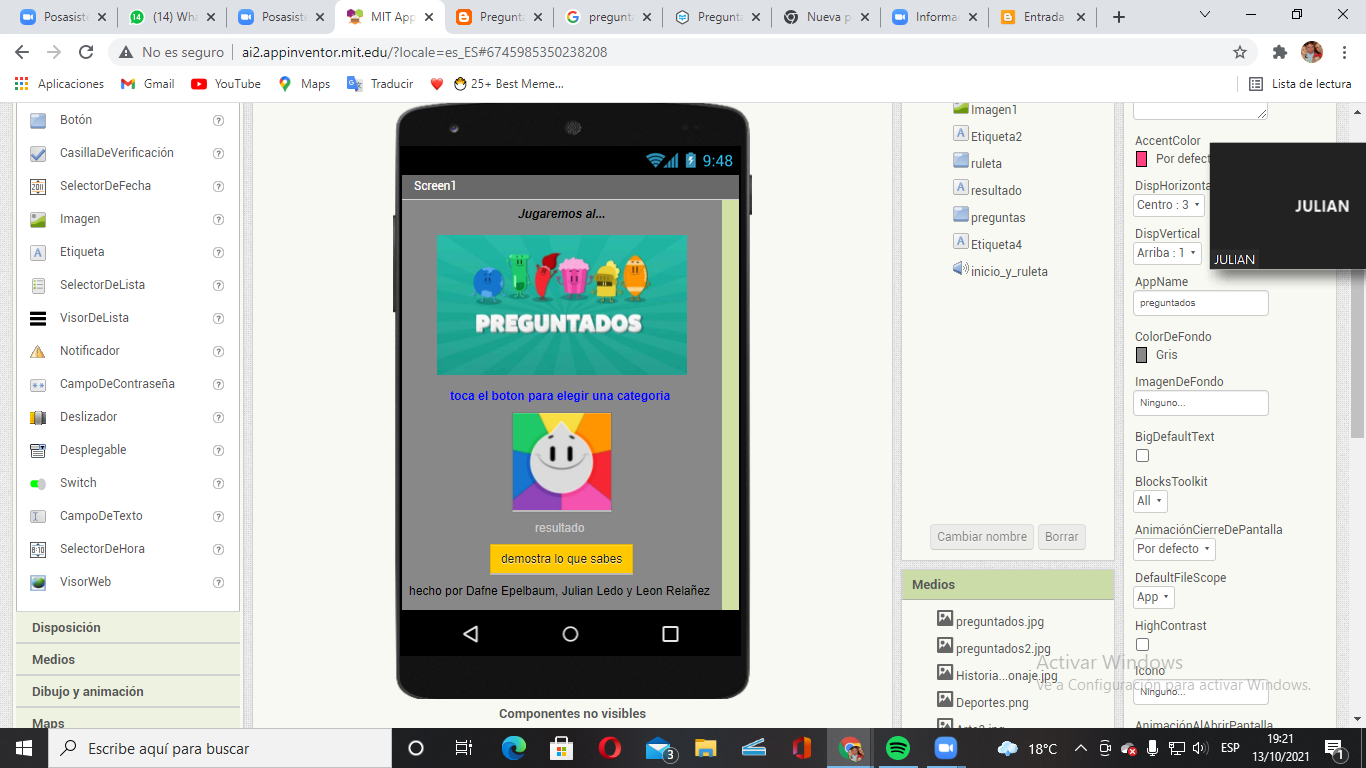Image resolution: width=1366 pixels, height=768 pixels.
Task: Select the CasillaDeVerificación palette component
Action: point(117,153)
